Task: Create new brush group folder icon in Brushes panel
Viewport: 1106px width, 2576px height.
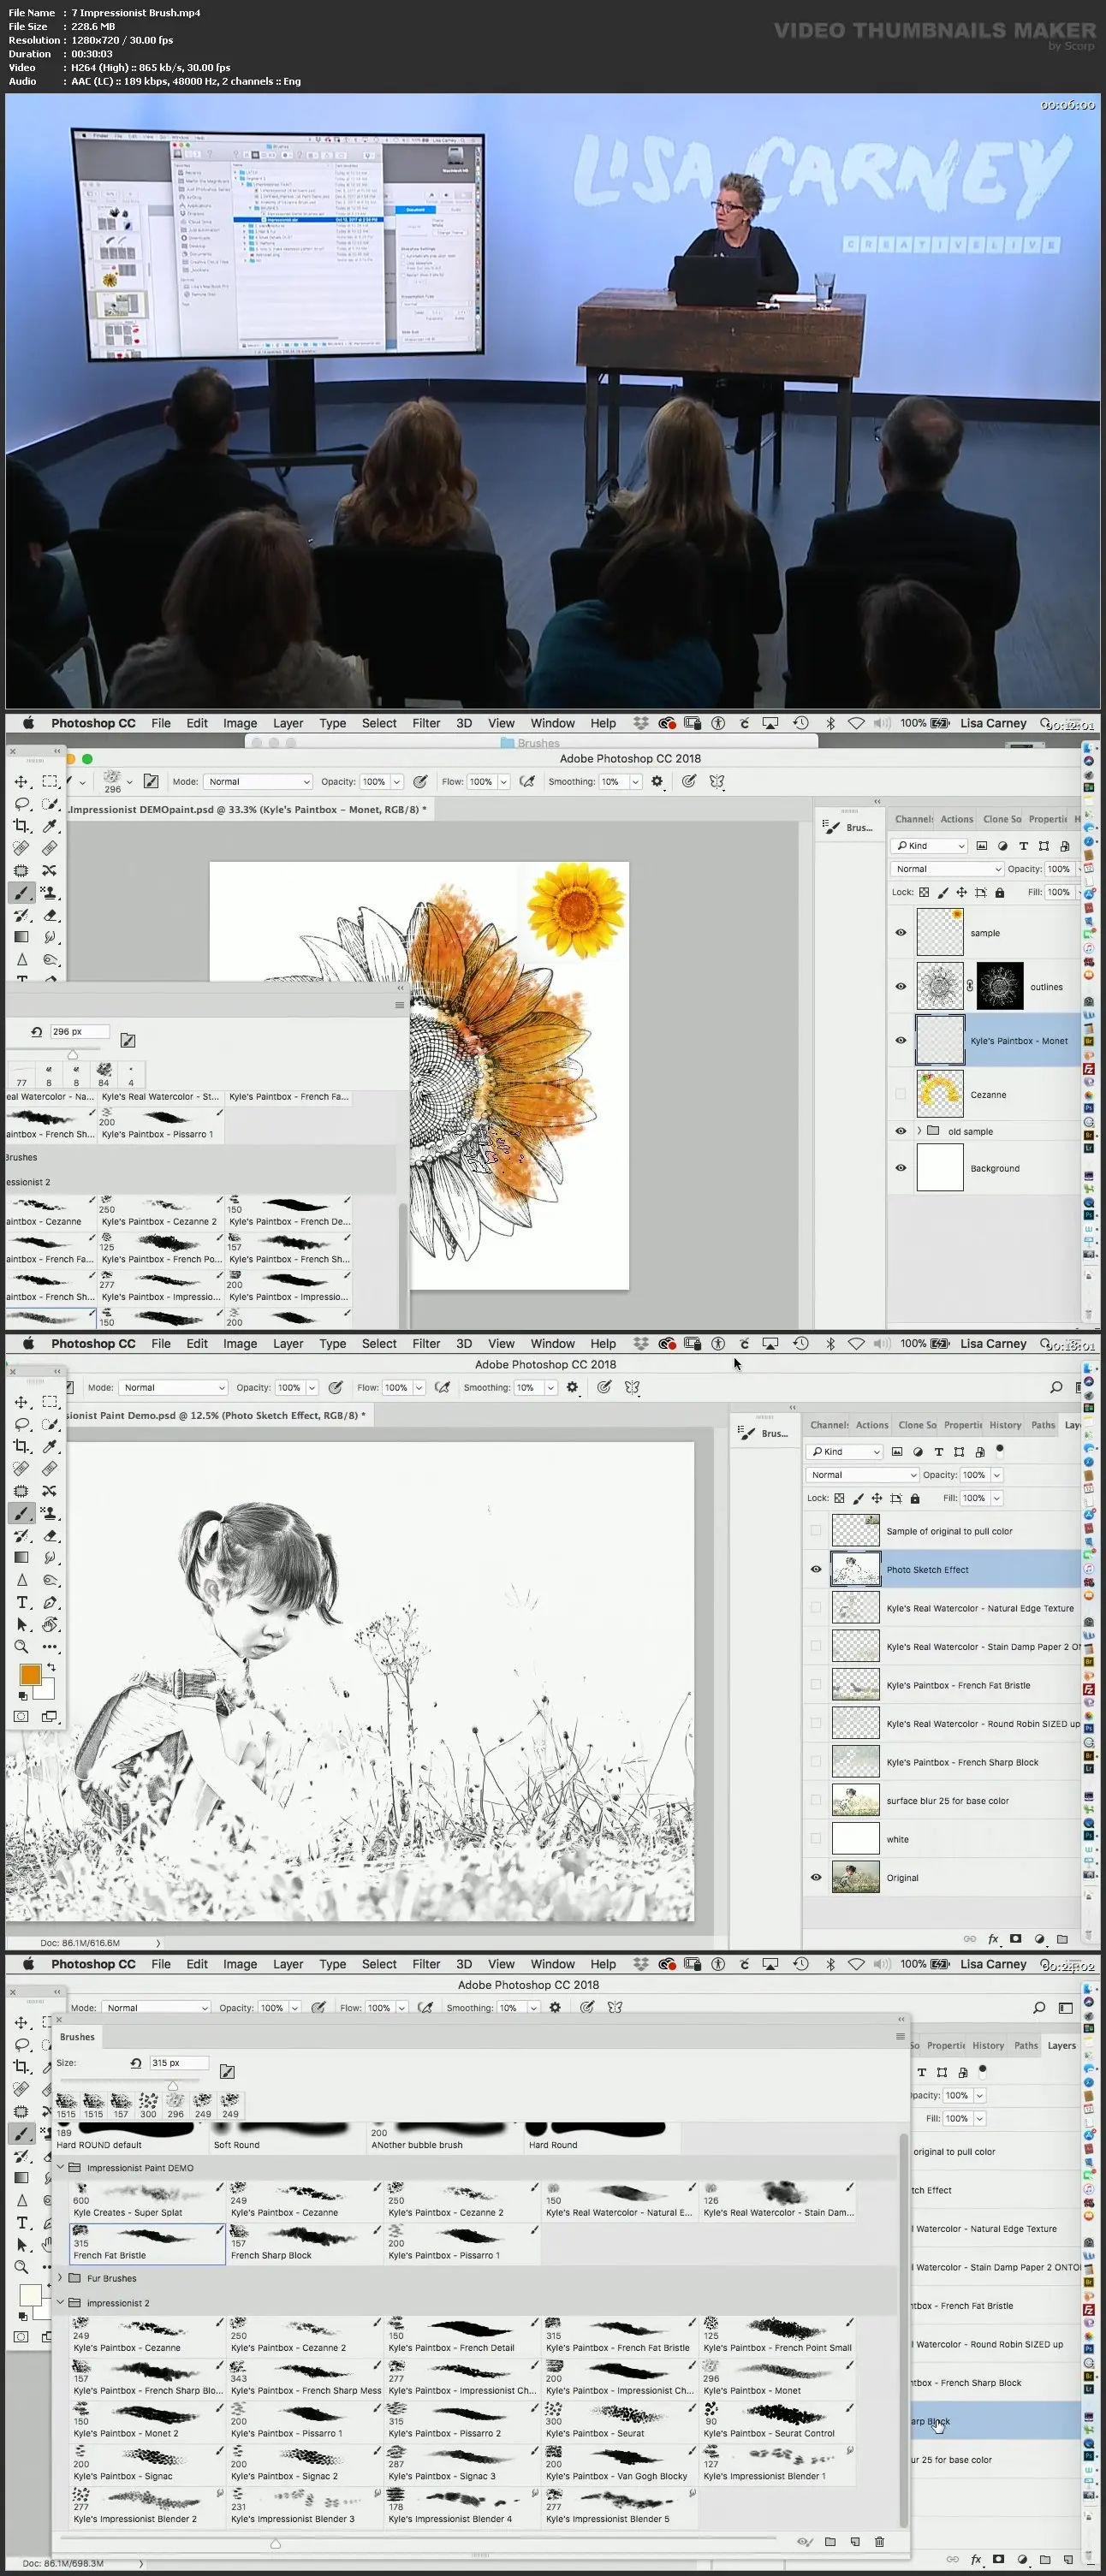Action: pos(830,2541)
